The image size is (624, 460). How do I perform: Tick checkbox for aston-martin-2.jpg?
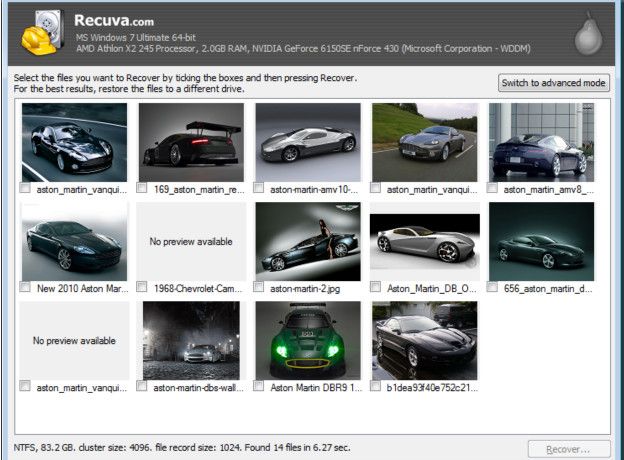tap(259, 287)
